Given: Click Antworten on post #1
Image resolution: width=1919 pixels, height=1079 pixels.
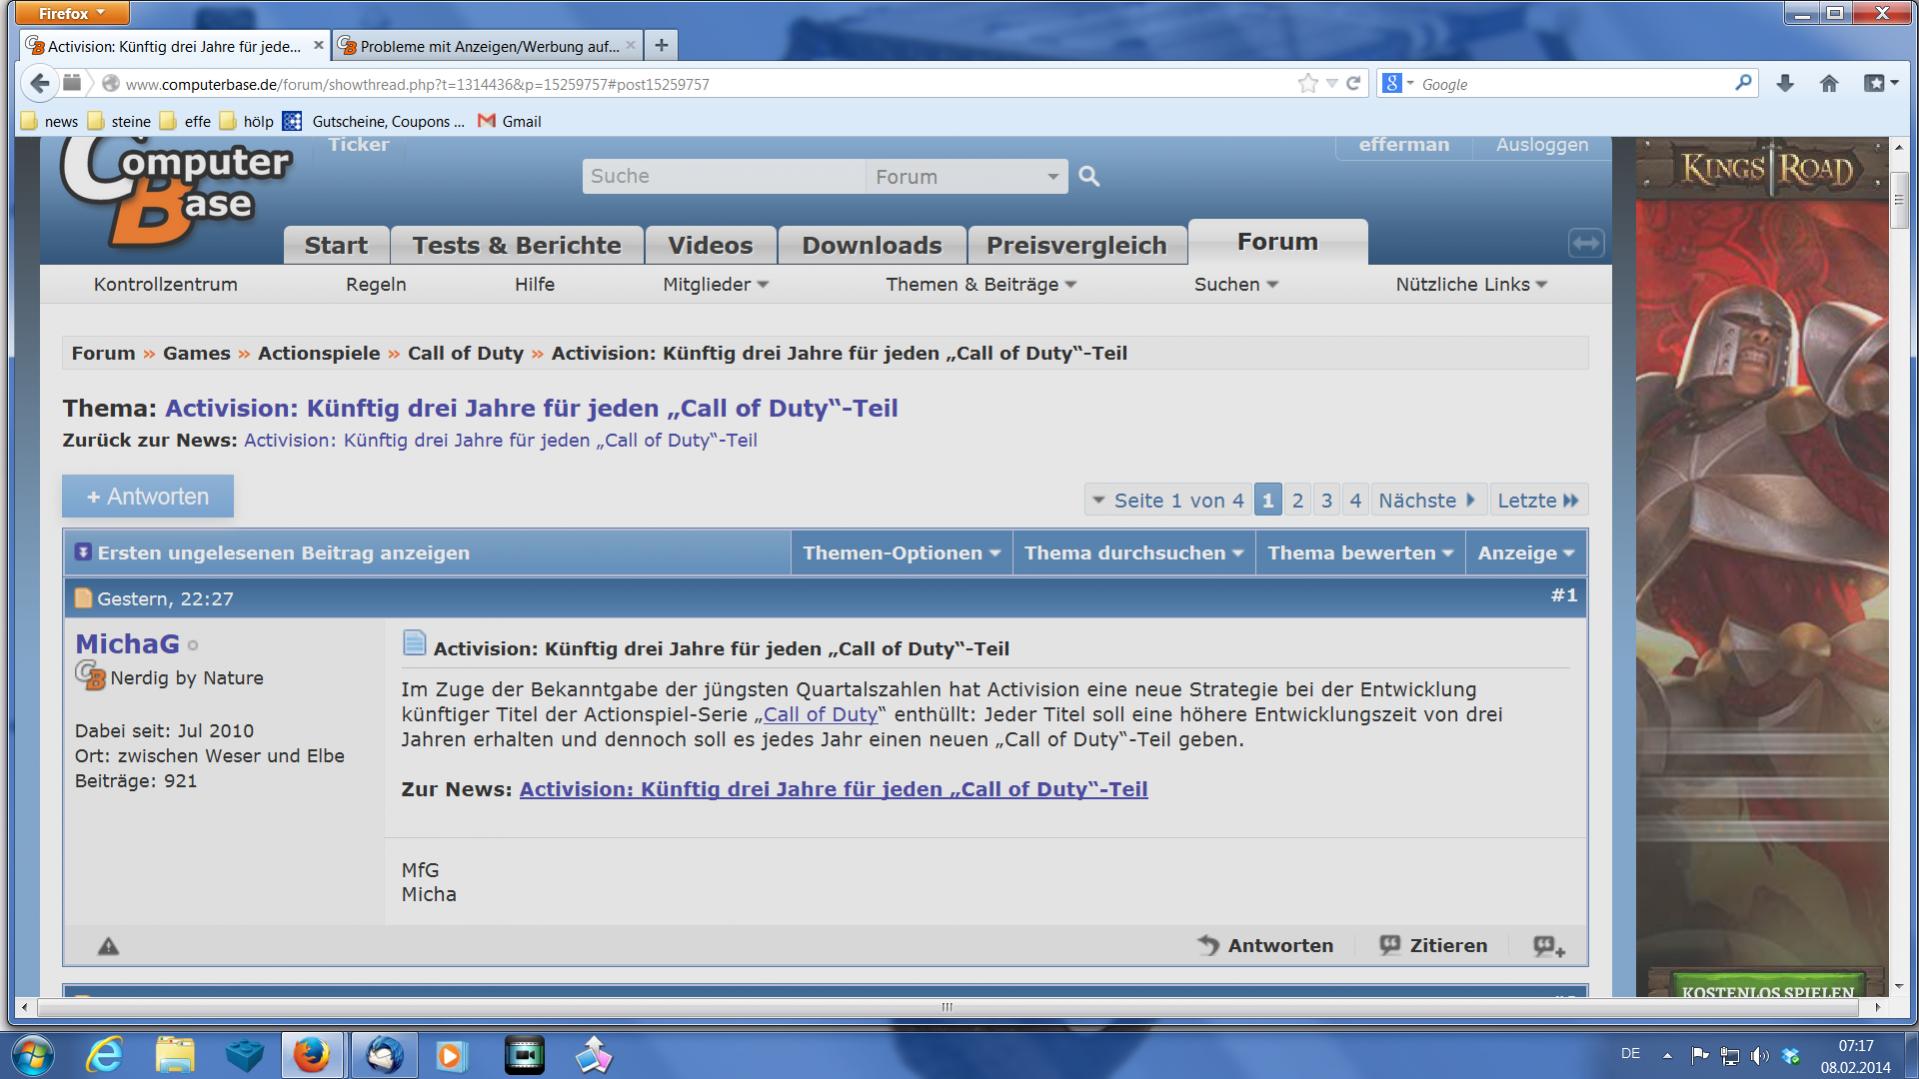Looking at the screenshot, I should click(1265, 946).
